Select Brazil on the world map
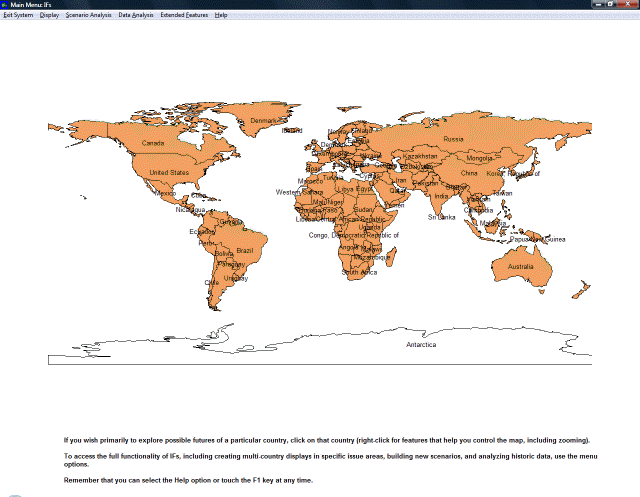 click(244, 249)
